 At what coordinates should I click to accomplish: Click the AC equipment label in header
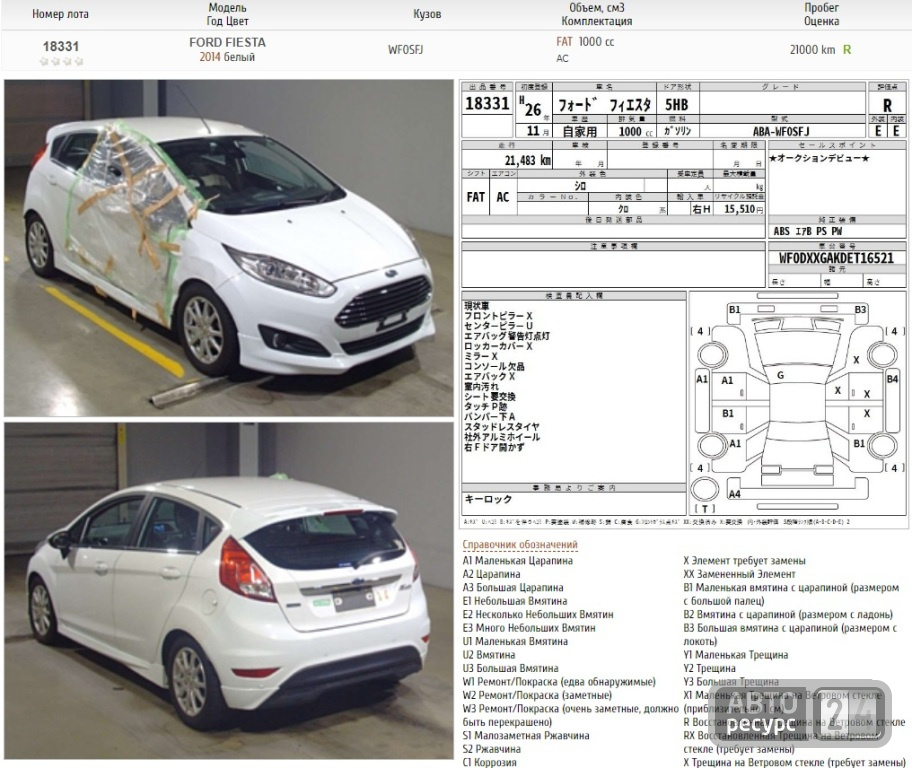[562, 58]
